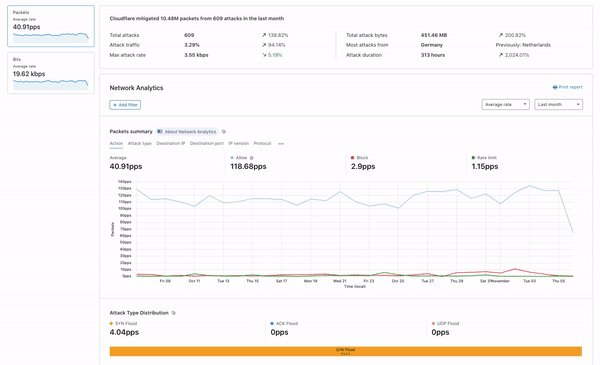Click the orange SYN Flood distribution bar
Viewport: 600px width, 365px height.
pos(346,351)
